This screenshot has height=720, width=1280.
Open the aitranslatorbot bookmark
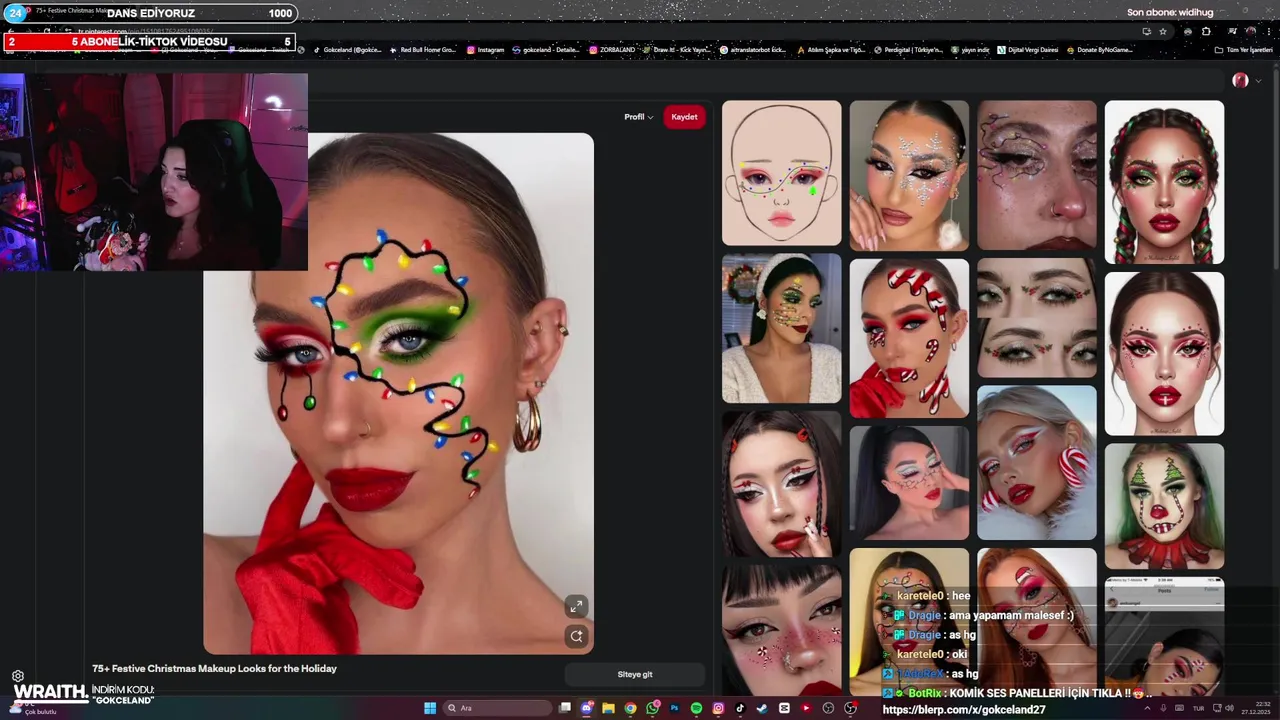752,50
